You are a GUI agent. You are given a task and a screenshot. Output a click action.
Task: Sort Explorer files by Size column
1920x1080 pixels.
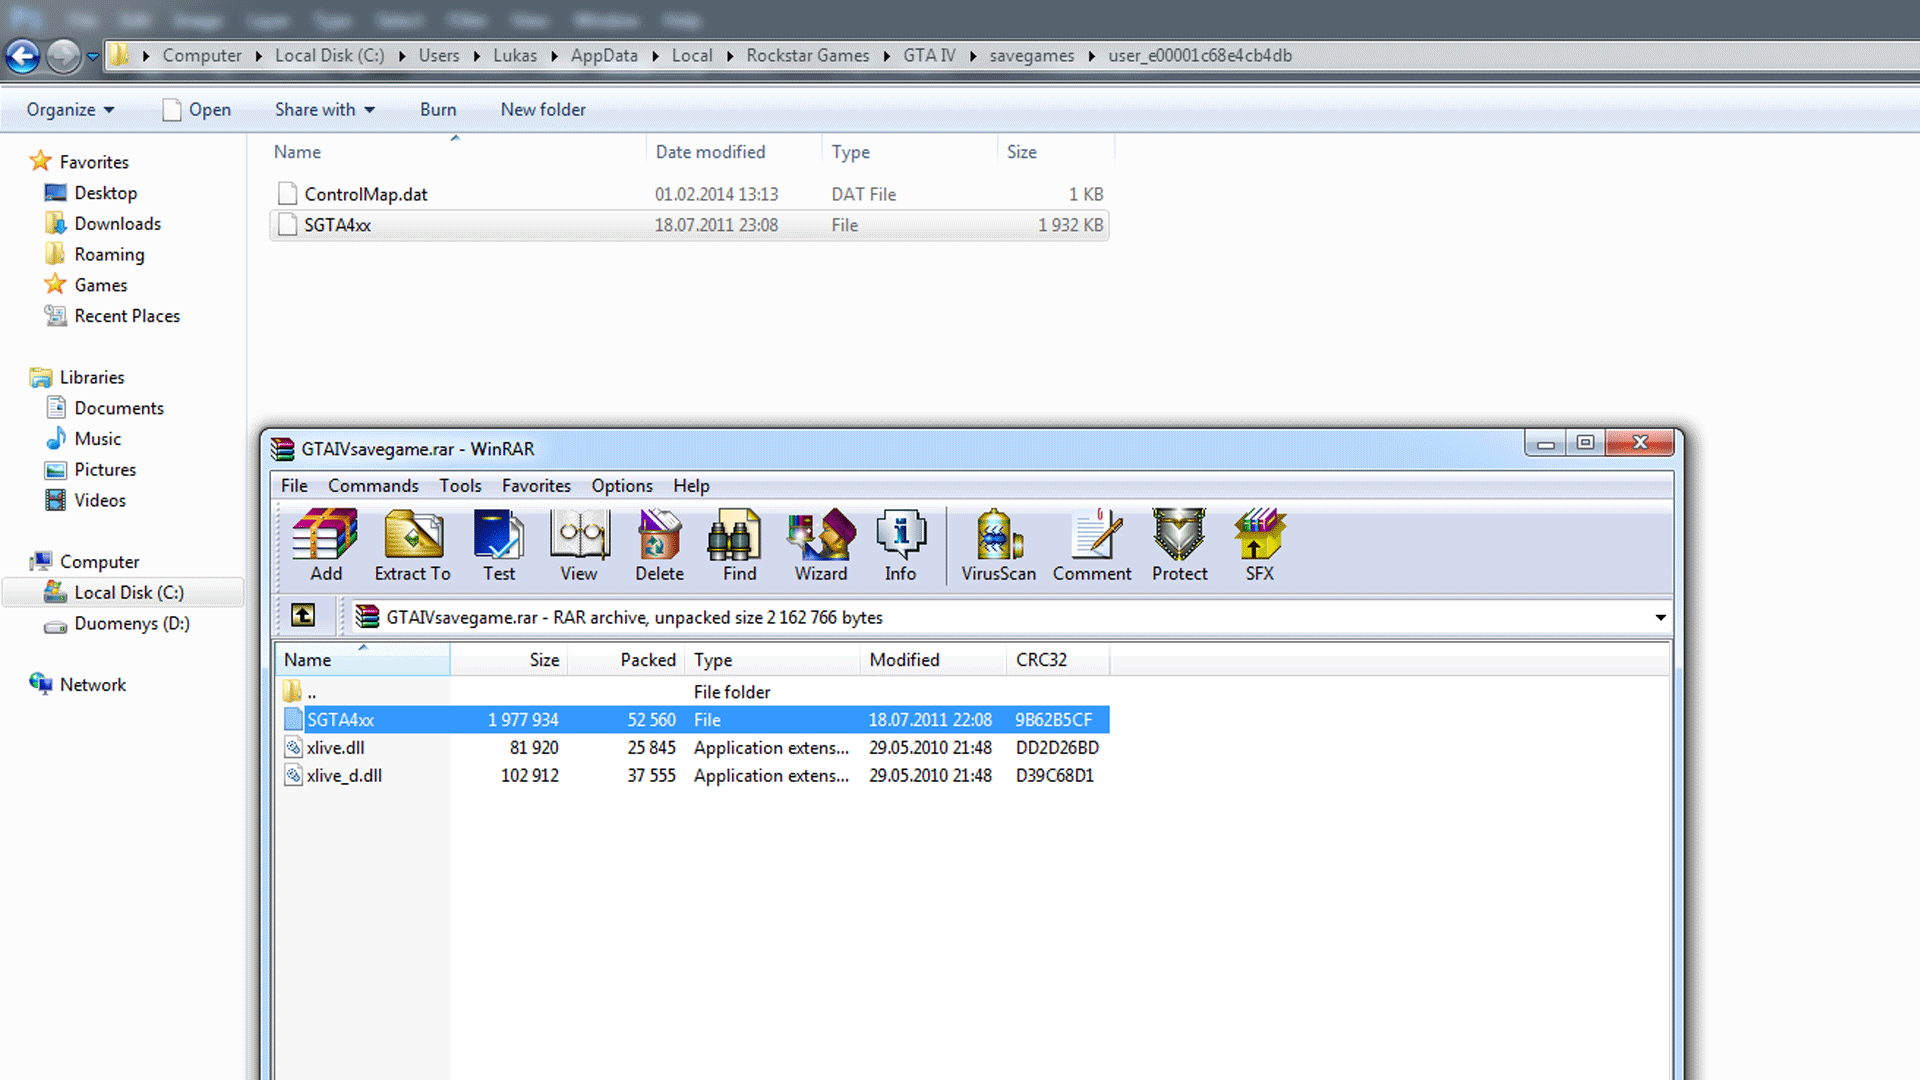click(1055, 152)
